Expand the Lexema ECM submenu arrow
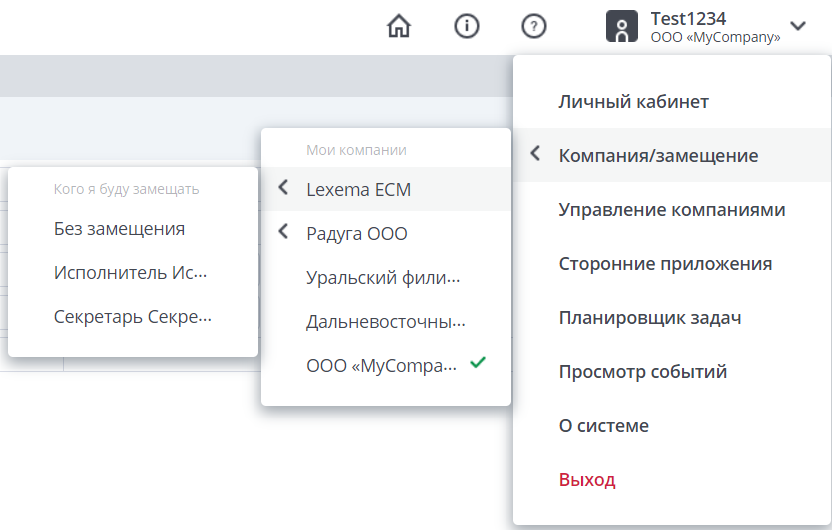832x530 pixels. [x=283, y=188]
